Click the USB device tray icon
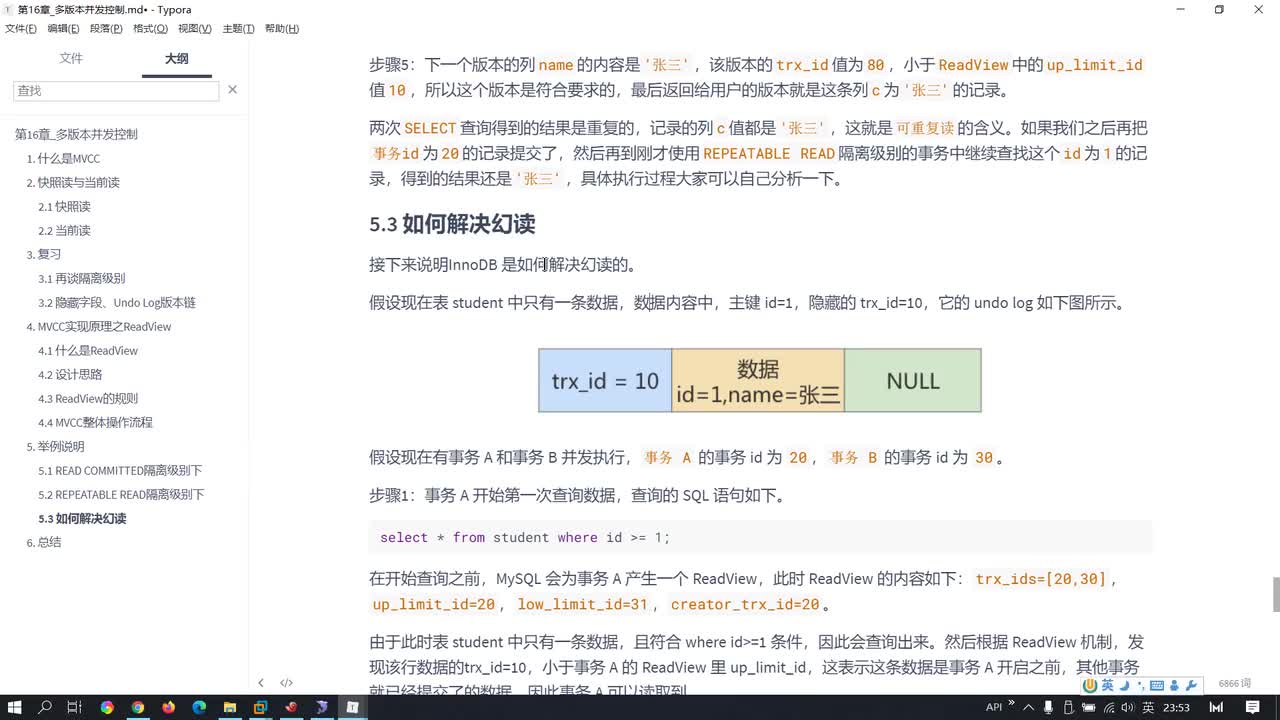Screen dimensions: 1280x720 [1067, 707]
